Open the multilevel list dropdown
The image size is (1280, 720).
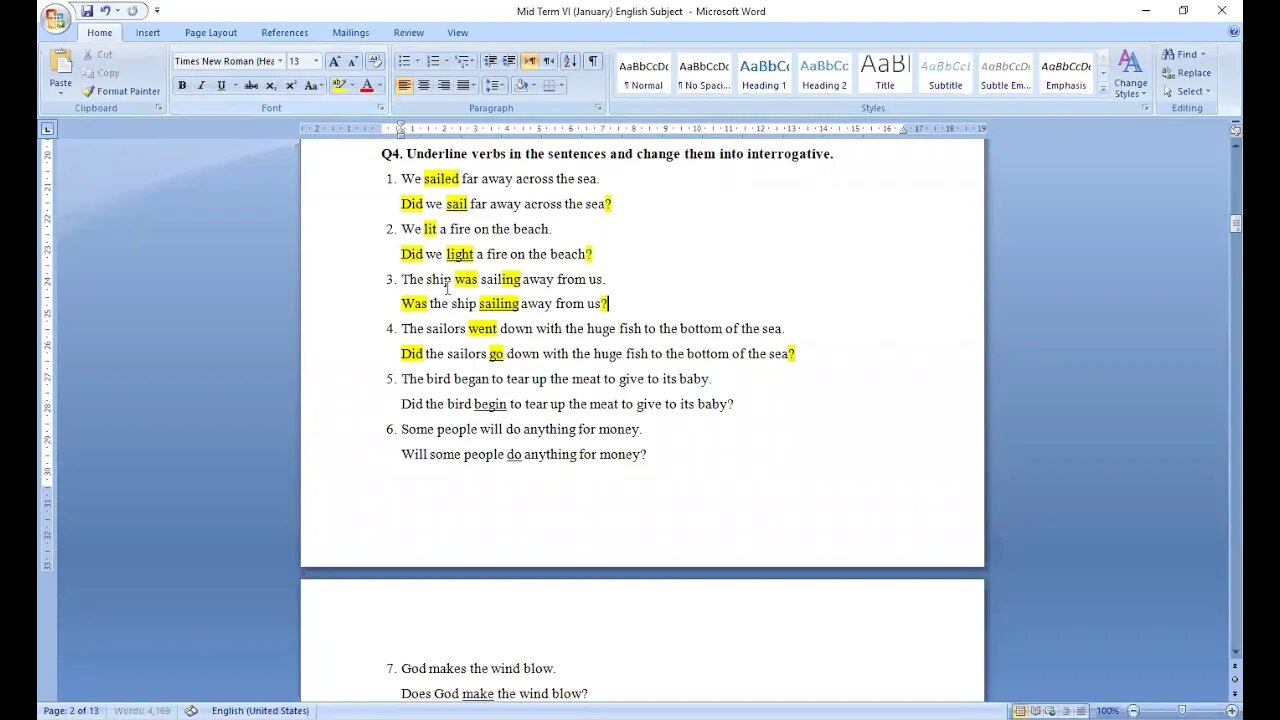(x=475, y=61)
